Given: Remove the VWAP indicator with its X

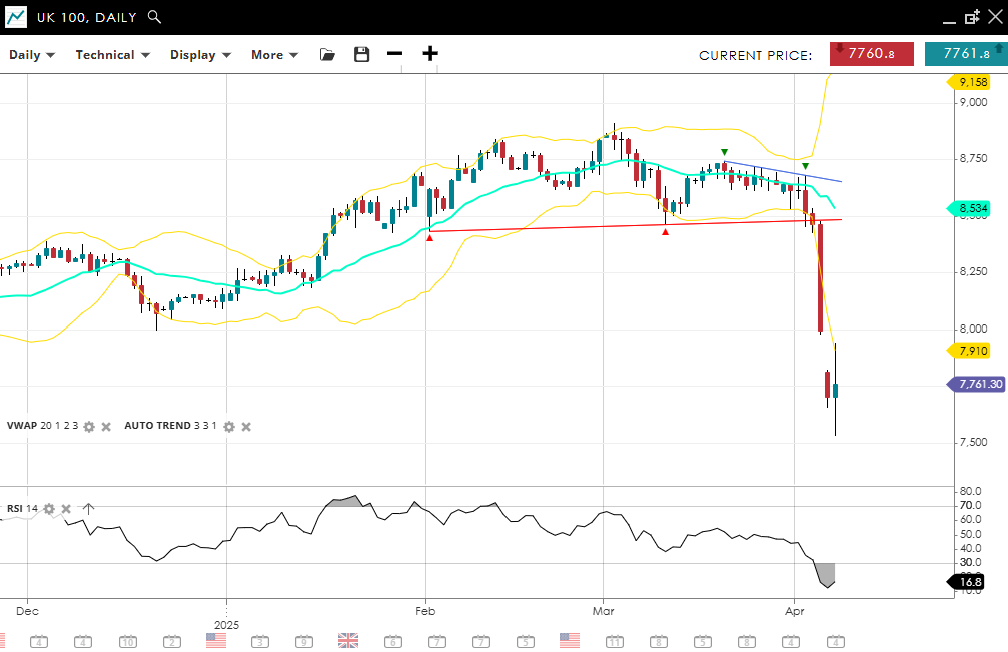Looking at the screenshot, I should click(106, 426).
